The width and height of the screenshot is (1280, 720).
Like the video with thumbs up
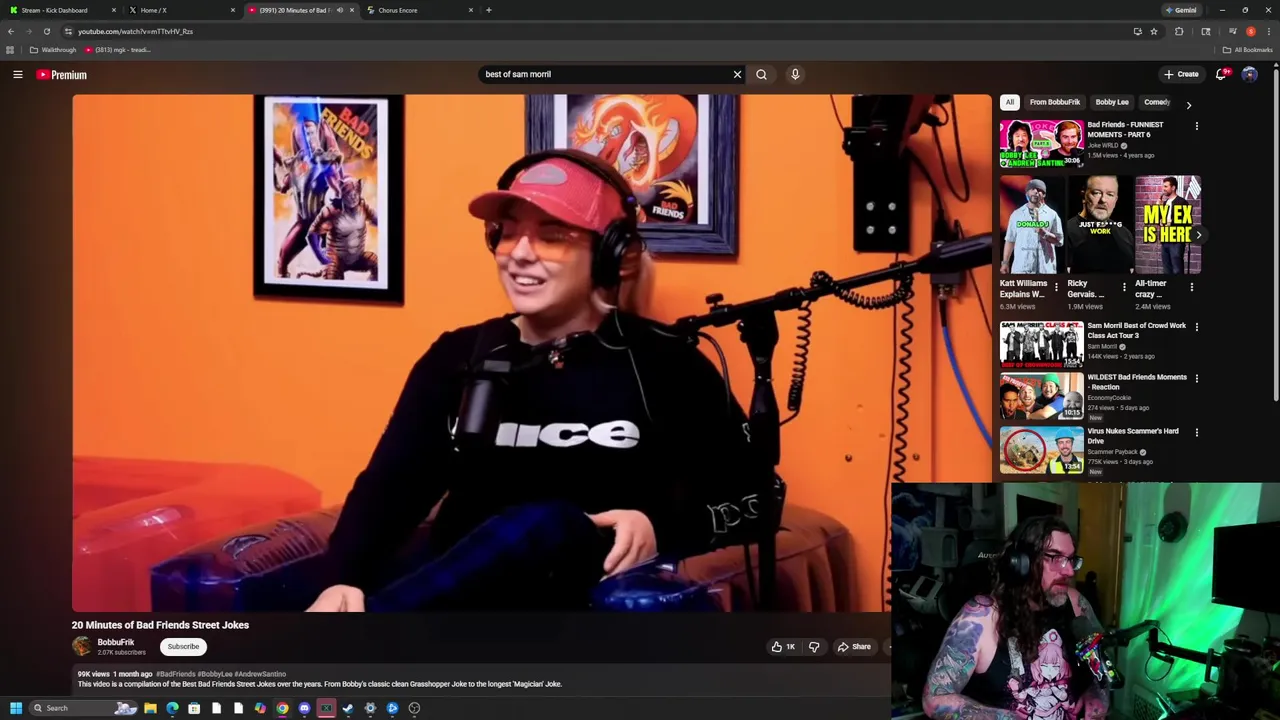[782, 647]
